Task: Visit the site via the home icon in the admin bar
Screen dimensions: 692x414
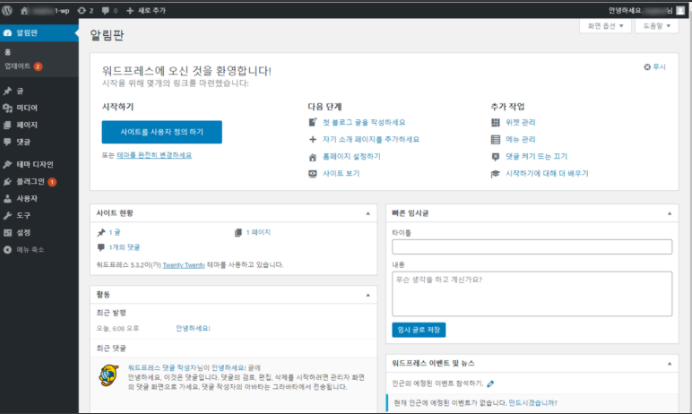Action: pos(24,11)
